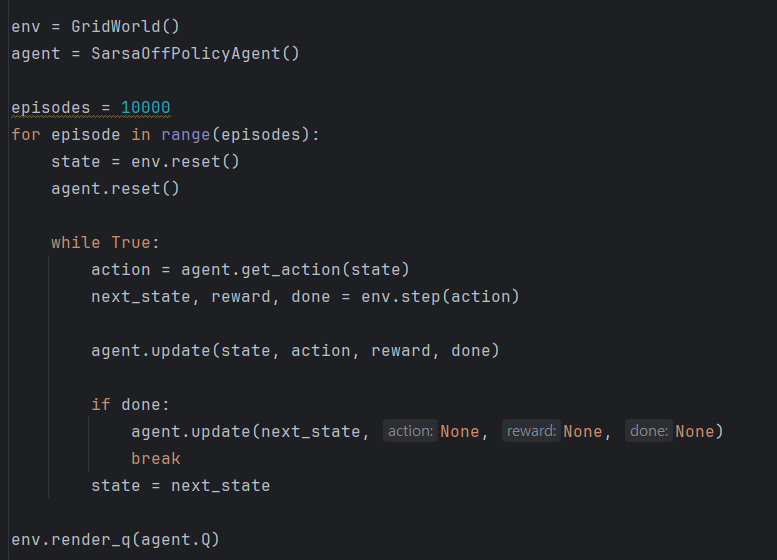The width and height of the screenshot is (777, 560).
Task: Click the 'done:' inlay parameter hint
Action: [x=649, y=431]
